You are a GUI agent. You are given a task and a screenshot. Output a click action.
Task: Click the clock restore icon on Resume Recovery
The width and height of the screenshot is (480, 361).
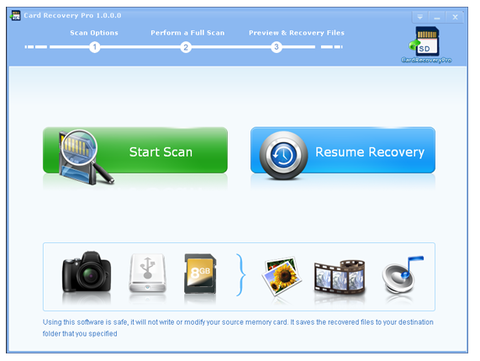point(283,155)
